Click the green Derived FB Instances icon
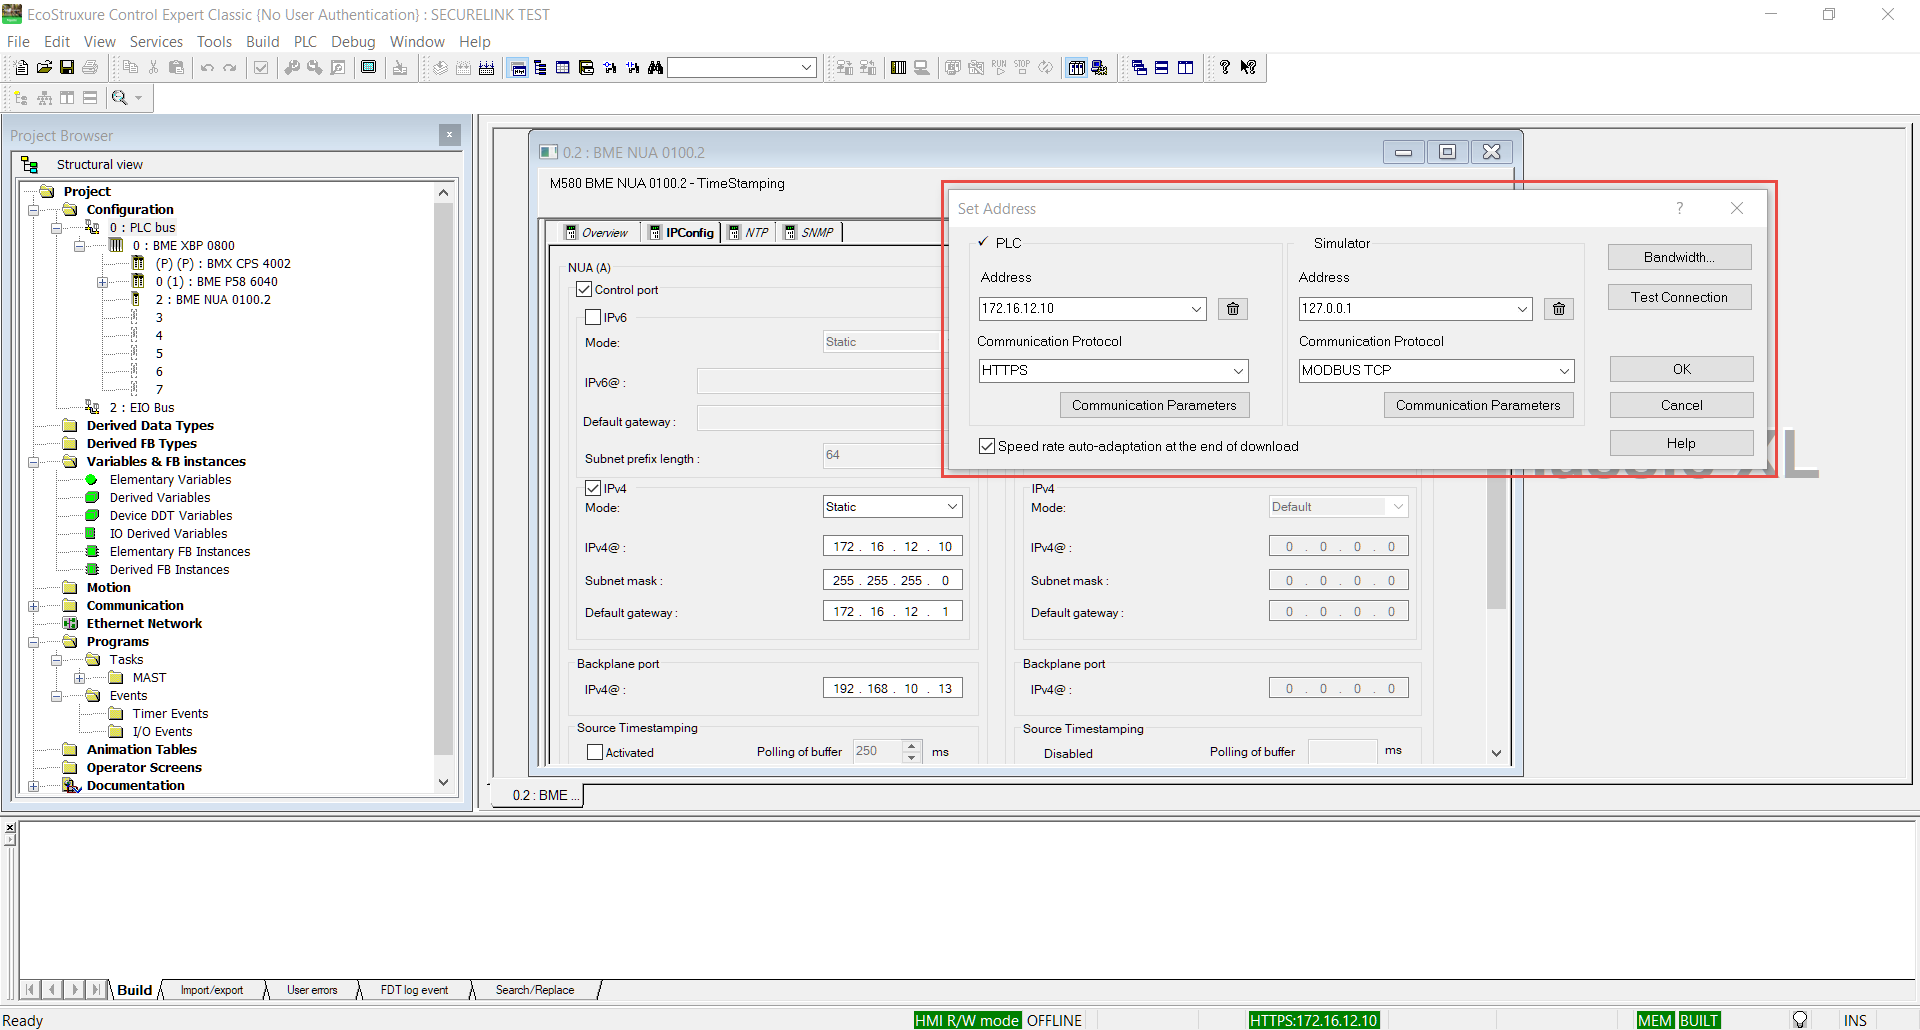 tap(92, 570)
